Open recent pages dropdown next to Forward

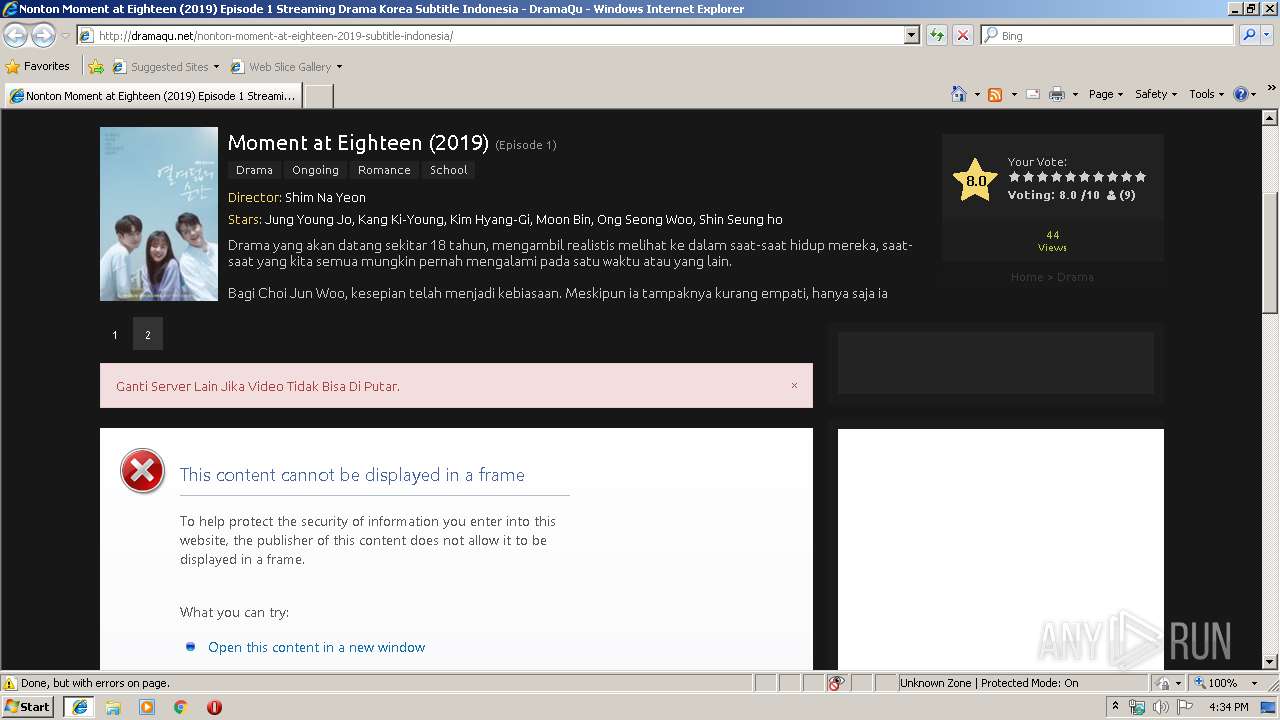click(x=65, y=35)
